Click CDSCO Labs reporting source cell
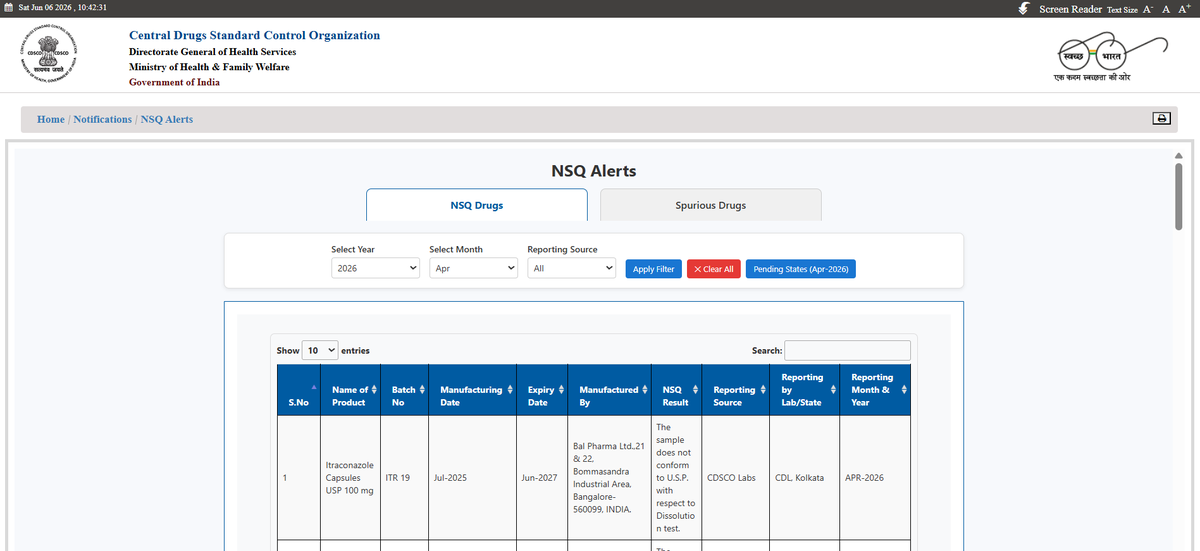Screen dimensions: 1200x551 click(733, 478)
